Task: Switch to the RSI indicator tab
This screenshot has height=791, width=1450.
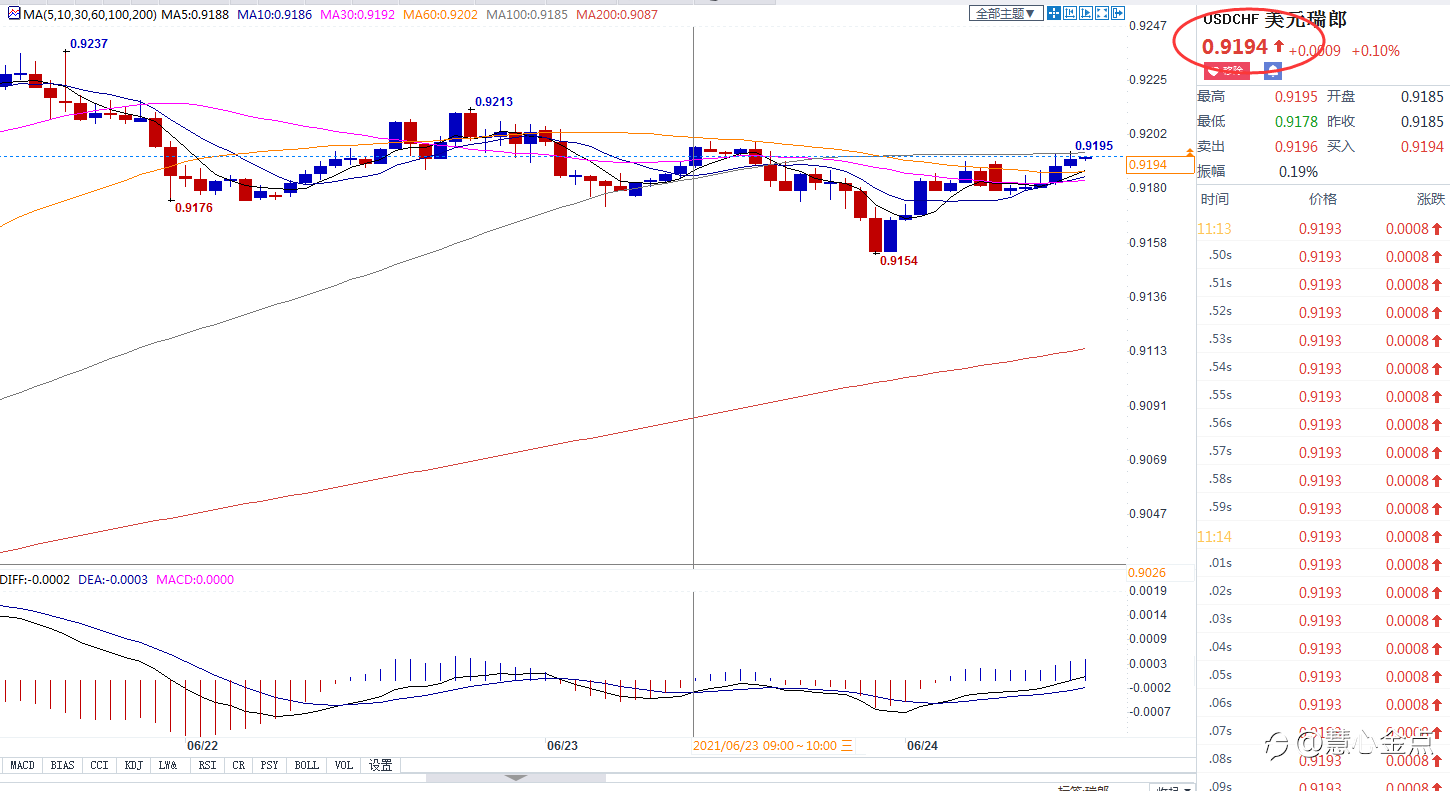Action: (x=207, y=765)
